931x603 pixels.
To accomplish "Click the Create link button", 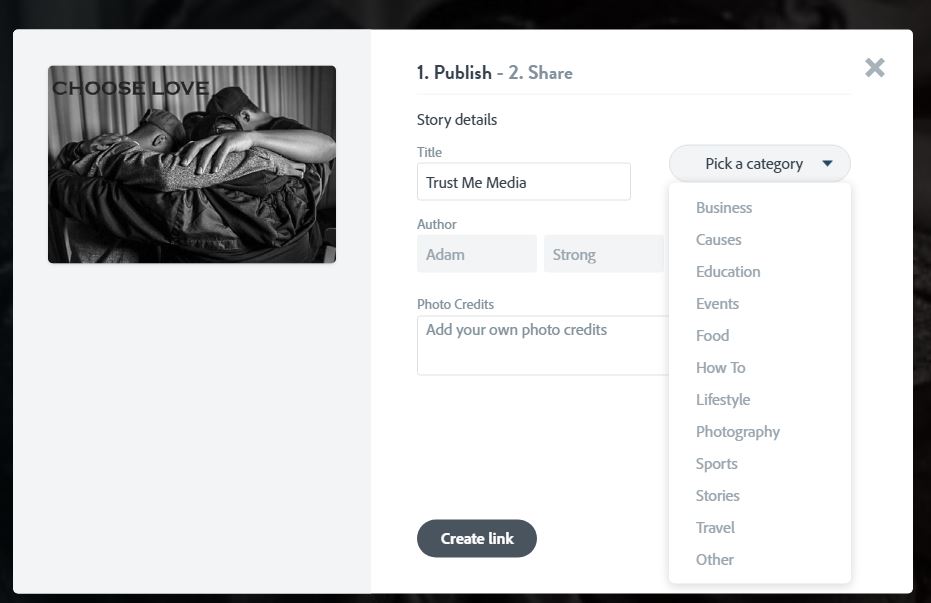I will [x=477, y=538].
